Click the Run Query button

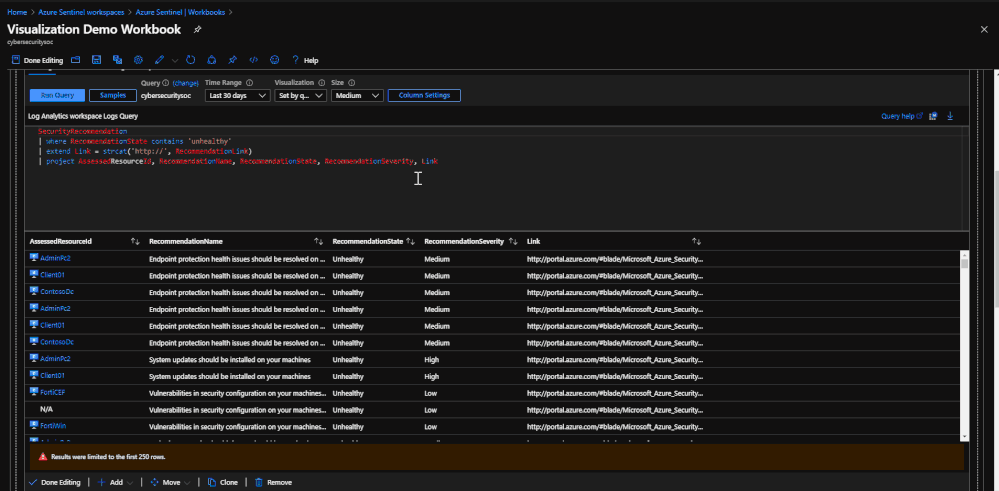pyautogui.click(x=57, y=96)
